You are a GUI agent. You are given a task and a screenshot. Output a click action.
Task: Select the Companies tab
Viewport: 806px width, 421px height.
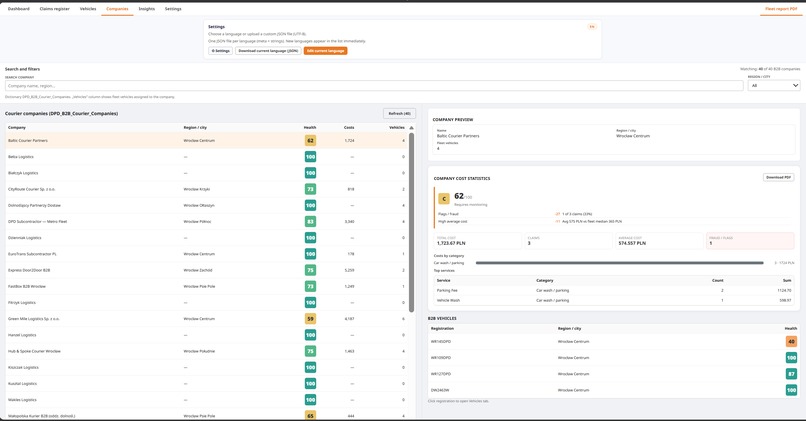[117, 9]
